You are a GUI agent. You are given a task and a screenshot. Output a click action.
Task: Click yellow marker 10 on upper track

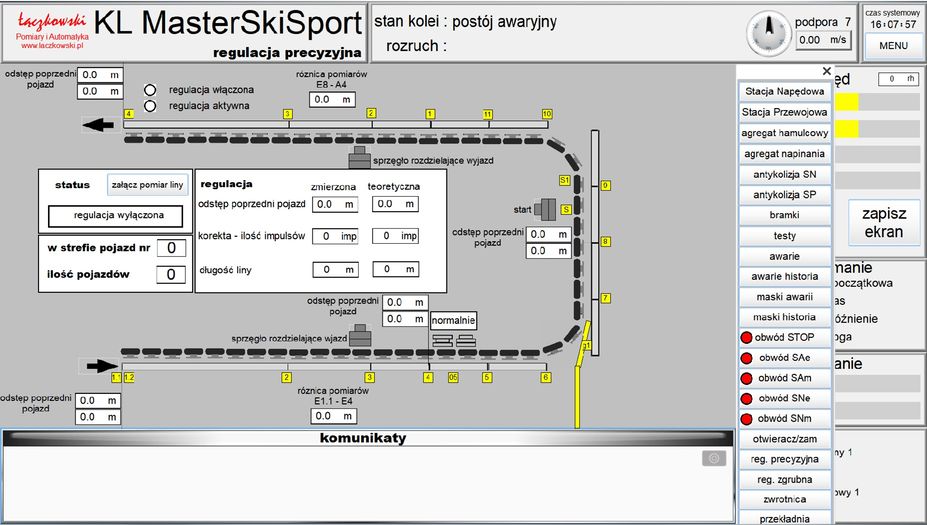(547, 114)
